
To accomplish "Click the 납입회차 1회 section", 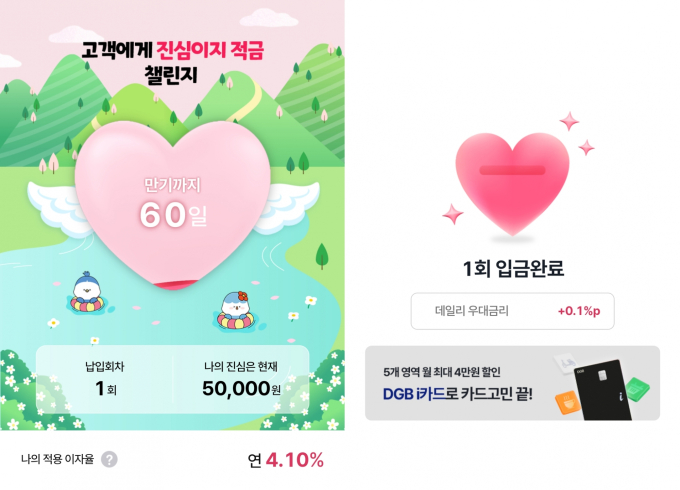I will point(105,379).
